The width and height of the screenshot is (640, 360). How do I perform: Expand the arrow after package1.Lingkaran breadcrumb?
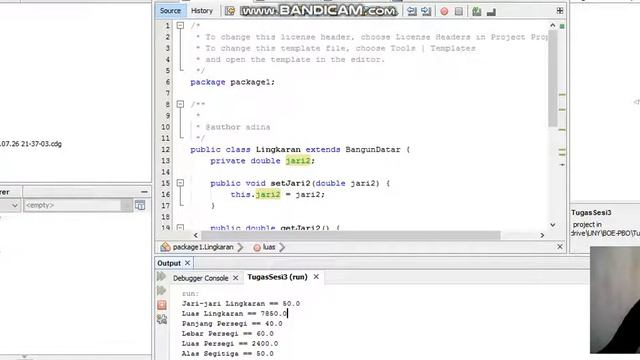coord(240,247)
